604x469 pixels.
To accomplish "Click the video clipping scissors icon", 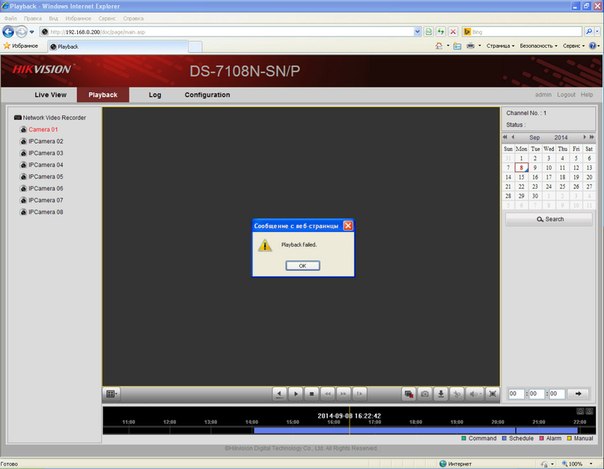I will point(457,394).
